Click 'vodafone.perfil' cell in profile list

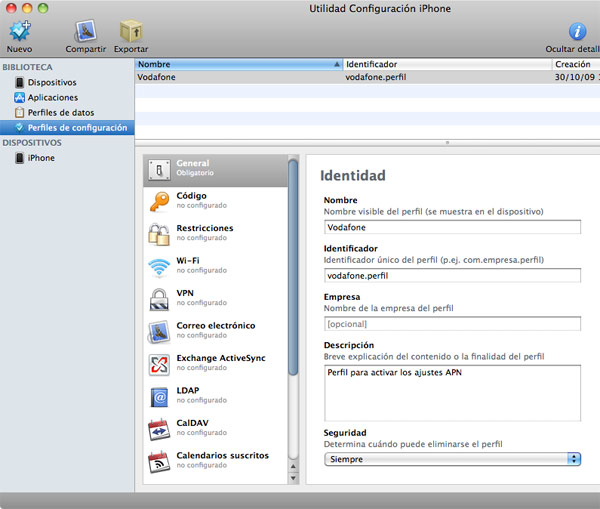pos(376,77)
